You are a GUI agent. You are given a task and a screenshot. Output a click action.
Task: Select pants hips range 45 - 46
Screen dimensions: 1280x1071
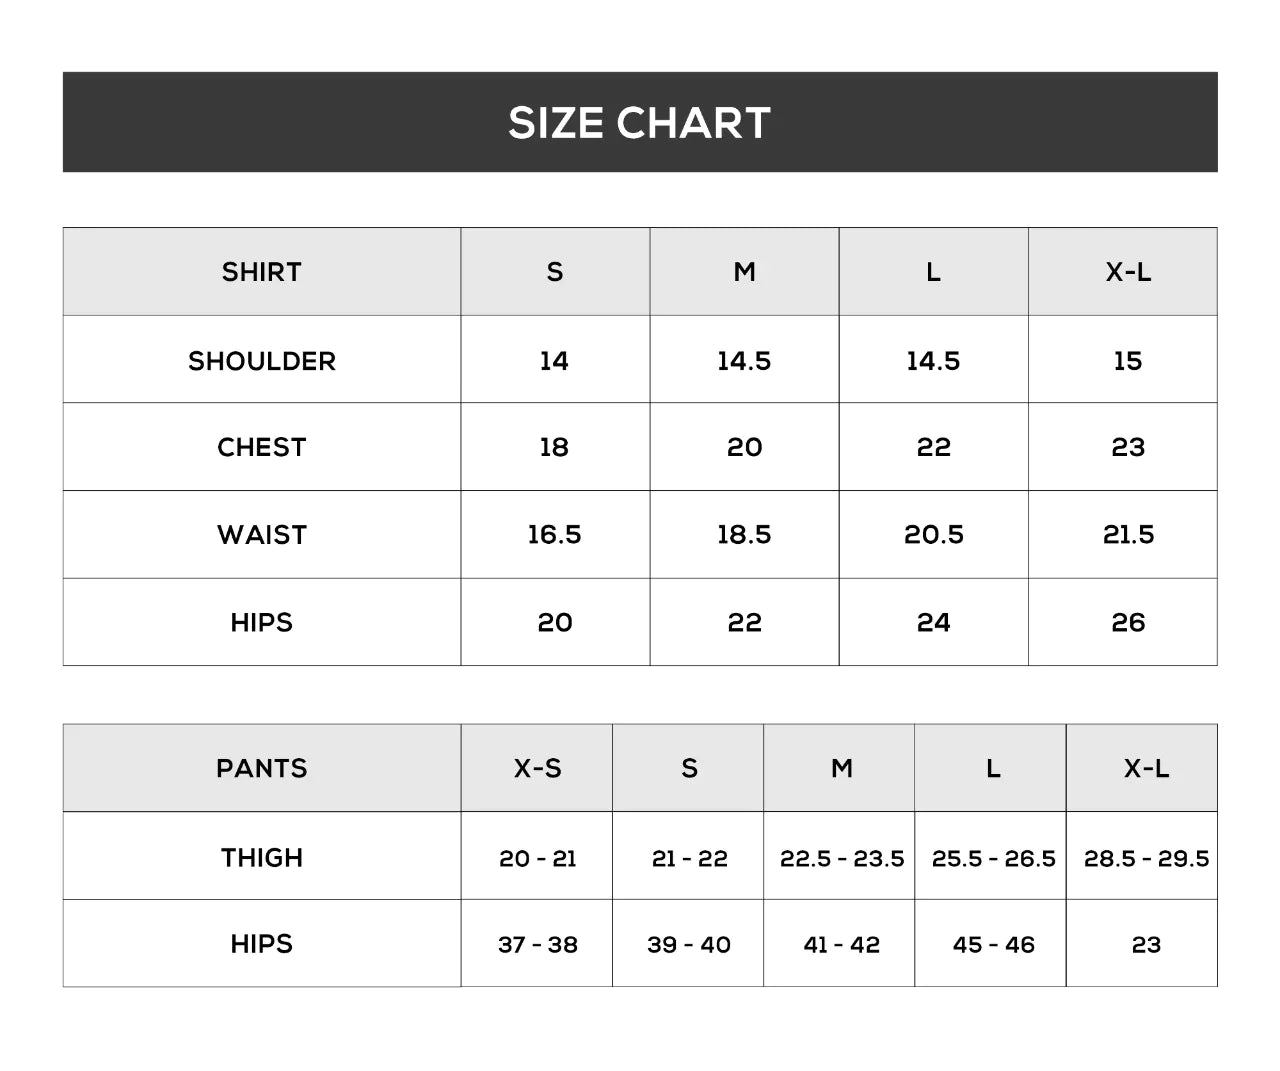click(993, 945)
